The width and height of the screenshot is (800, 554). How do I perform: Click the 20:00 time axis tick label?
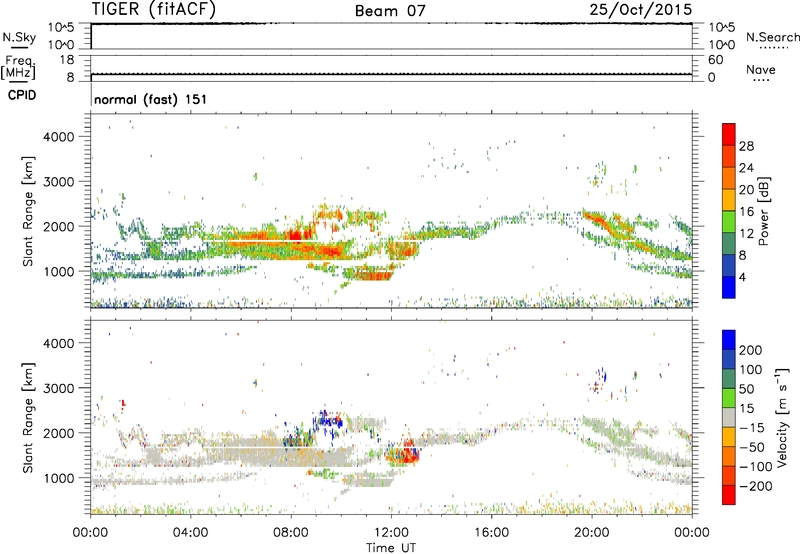pos(591,533)
